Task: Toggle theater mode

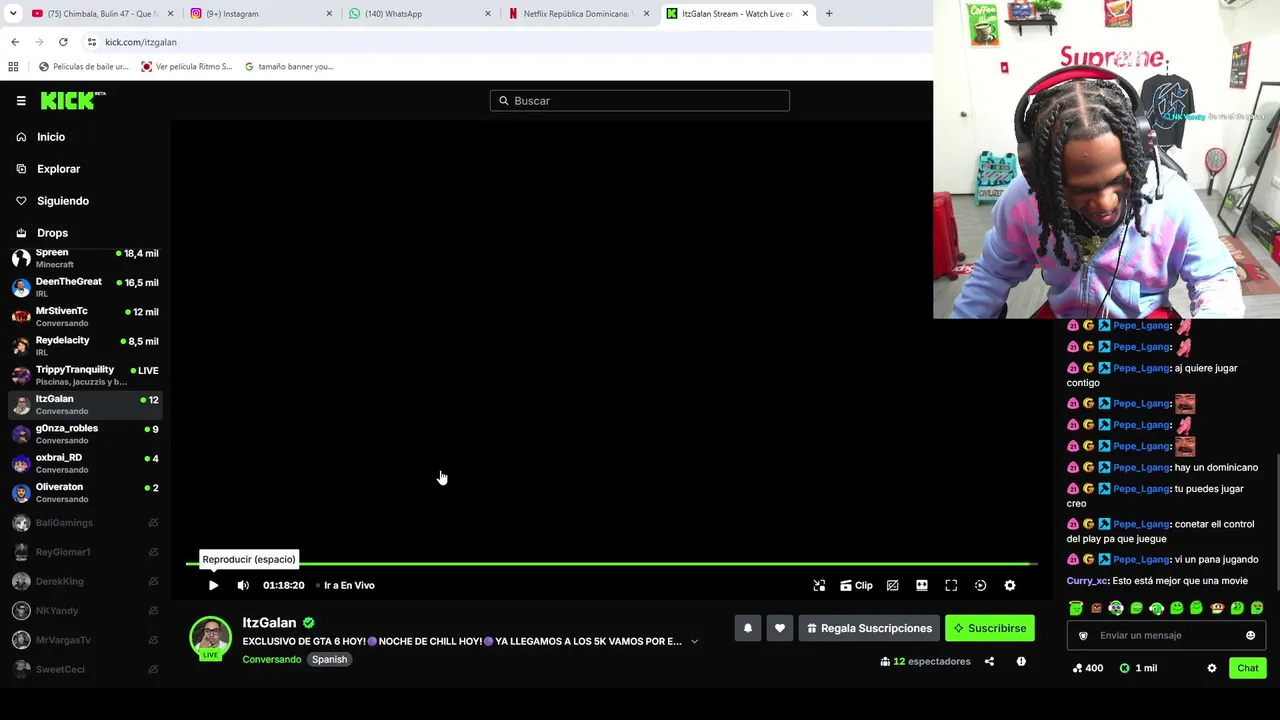Action: point(922,585)
